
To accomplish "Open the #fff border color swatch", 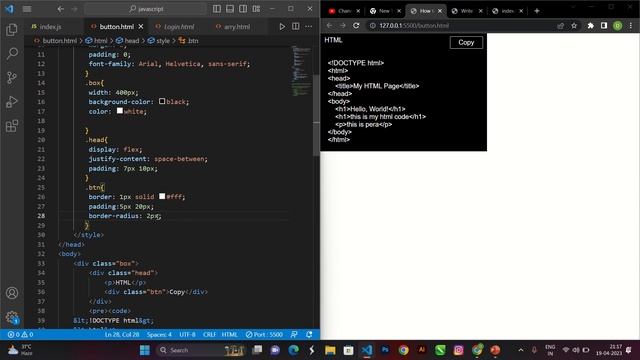I will click(x=162, y=196).
